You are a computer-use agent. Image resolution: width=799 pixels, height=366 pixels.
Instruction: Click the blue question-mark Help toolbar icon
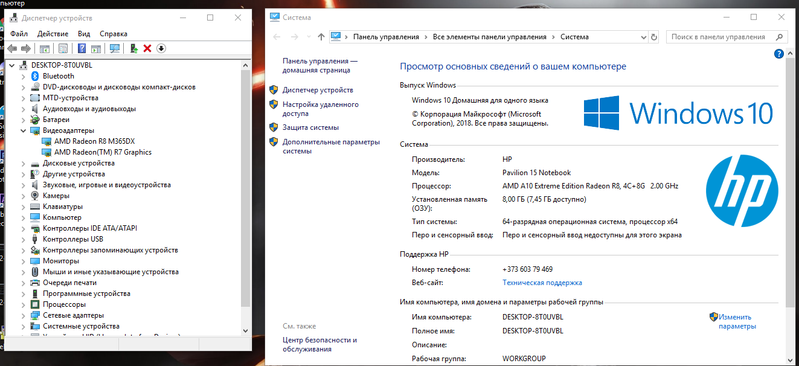coord(82,48)
